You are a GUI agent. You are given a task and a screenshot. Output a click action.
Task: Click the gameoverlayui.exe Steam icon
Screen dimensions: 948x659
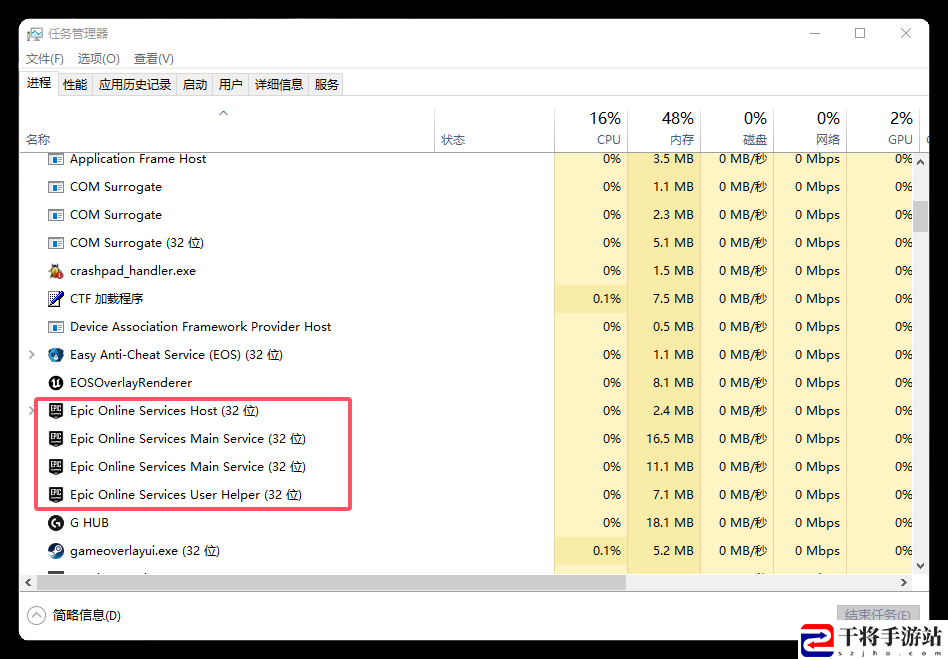point(56,551)
